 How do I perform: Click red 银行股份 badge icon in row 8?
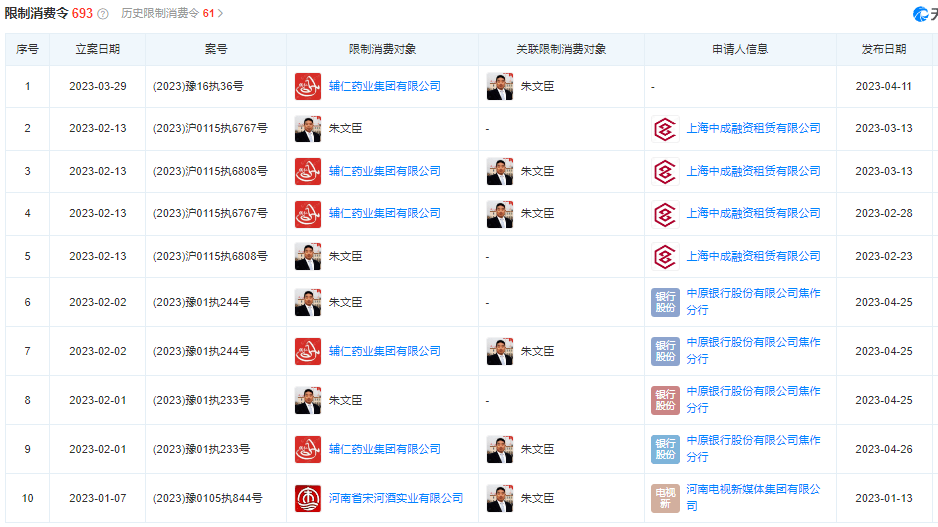pyautogui.click(x=665, y=400)
